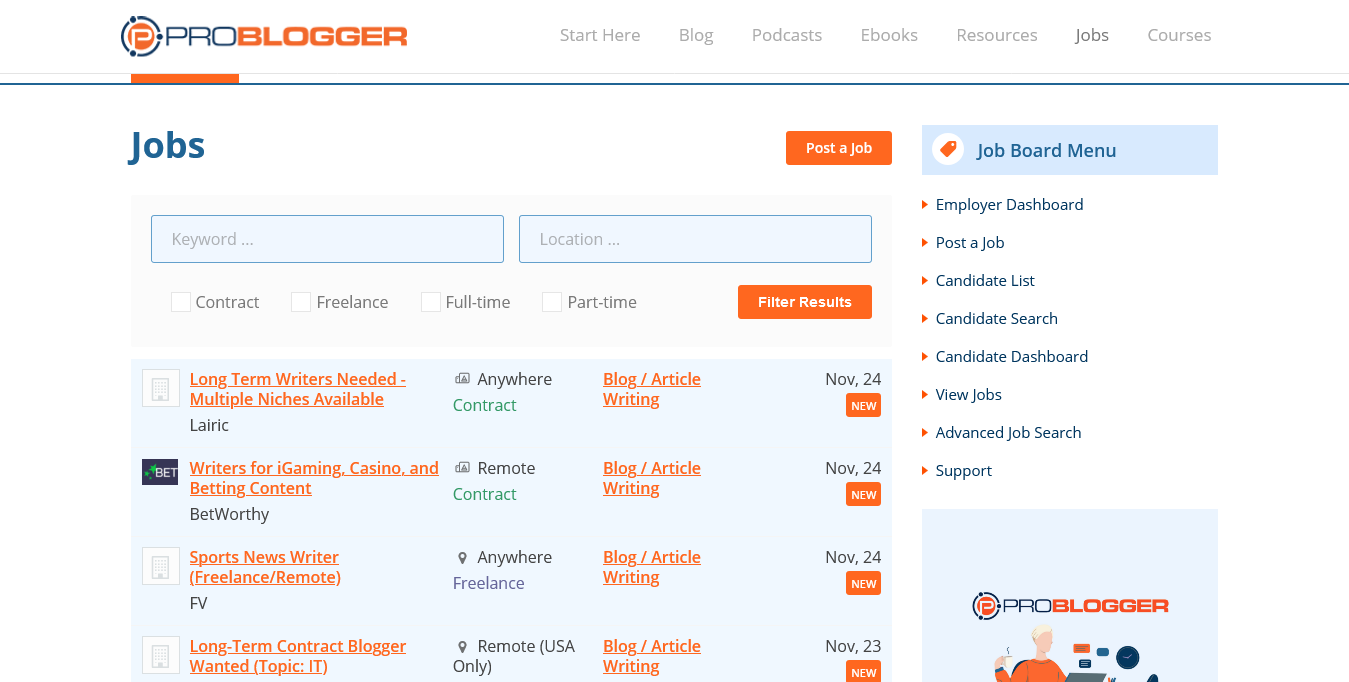Click the Freelance label in Sports News Writer row
The width and height of the screenshot is (1349, 682).
pos(489,583)
